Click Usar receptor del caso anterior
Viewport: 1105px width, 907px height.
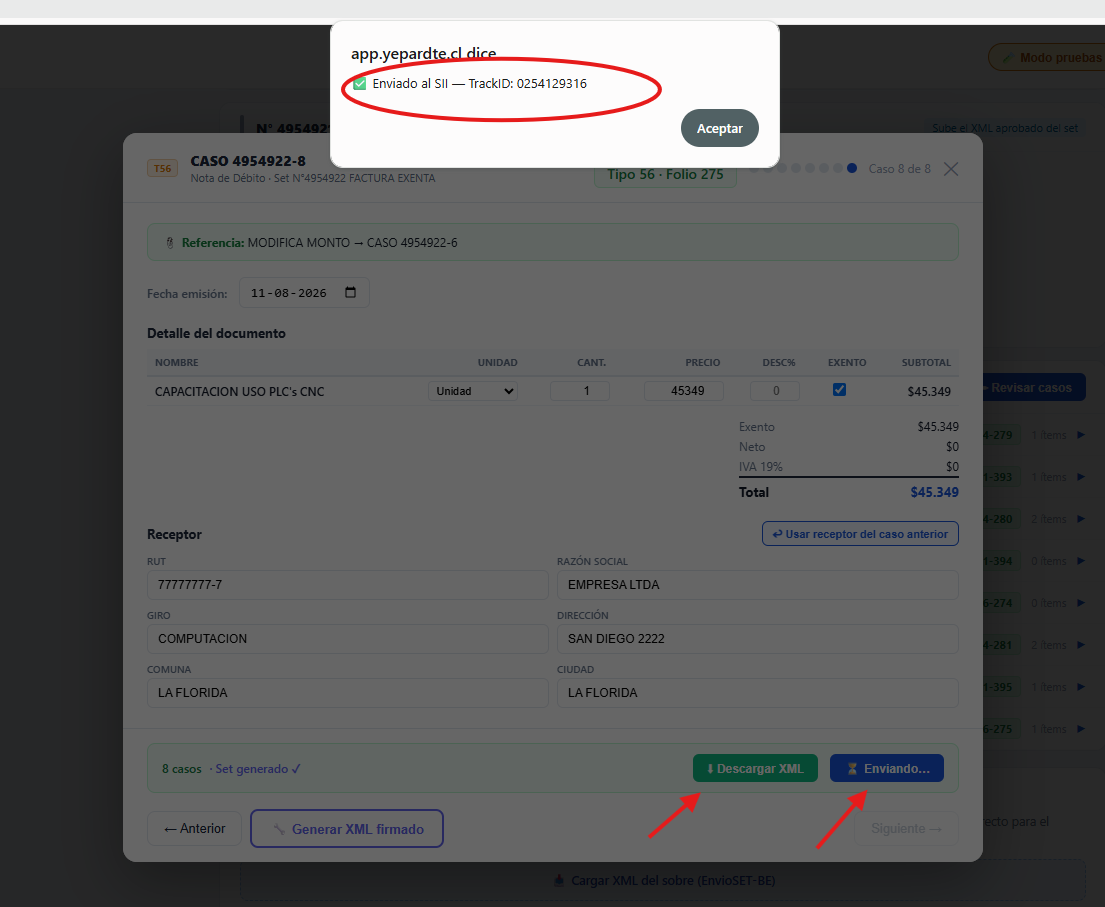tap(860, 534)
